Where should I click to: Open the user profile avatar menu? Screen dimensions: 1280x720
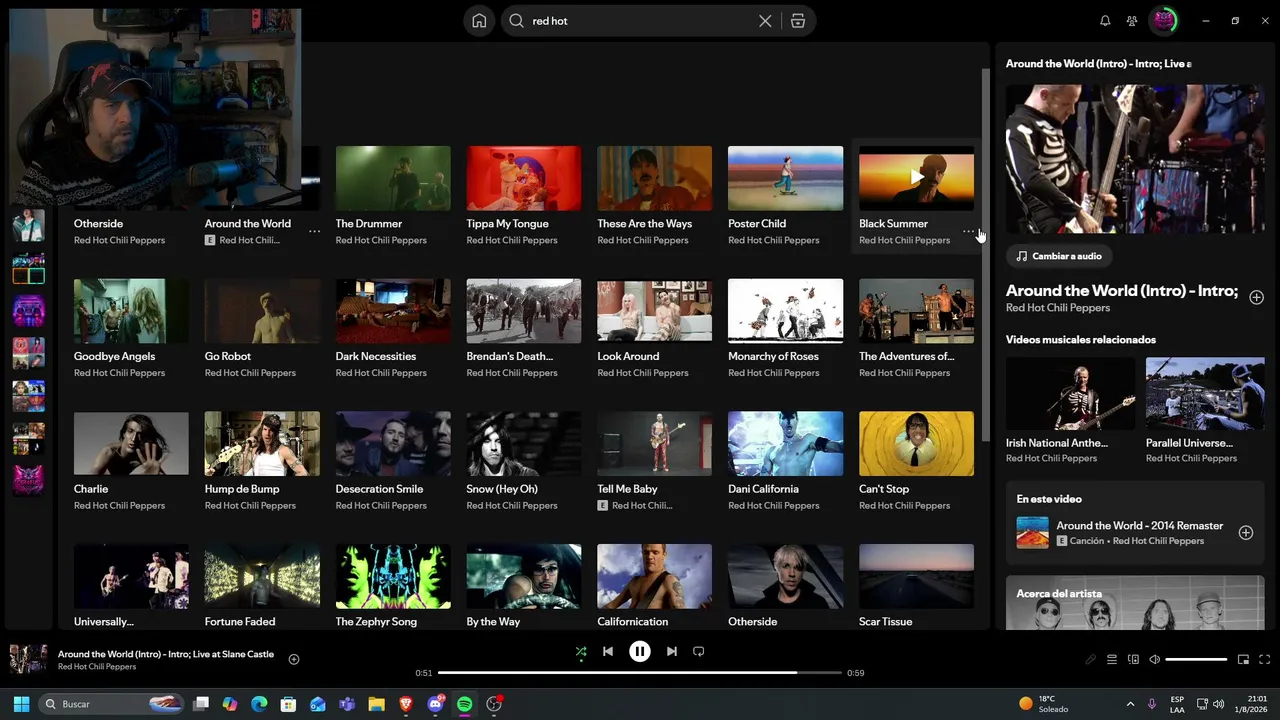1164,21
